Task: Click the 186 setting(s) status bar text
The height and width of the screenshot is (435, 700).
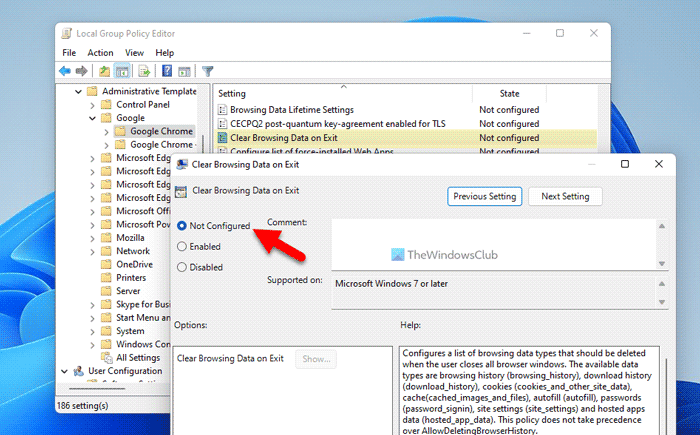Action: (83, 406)
